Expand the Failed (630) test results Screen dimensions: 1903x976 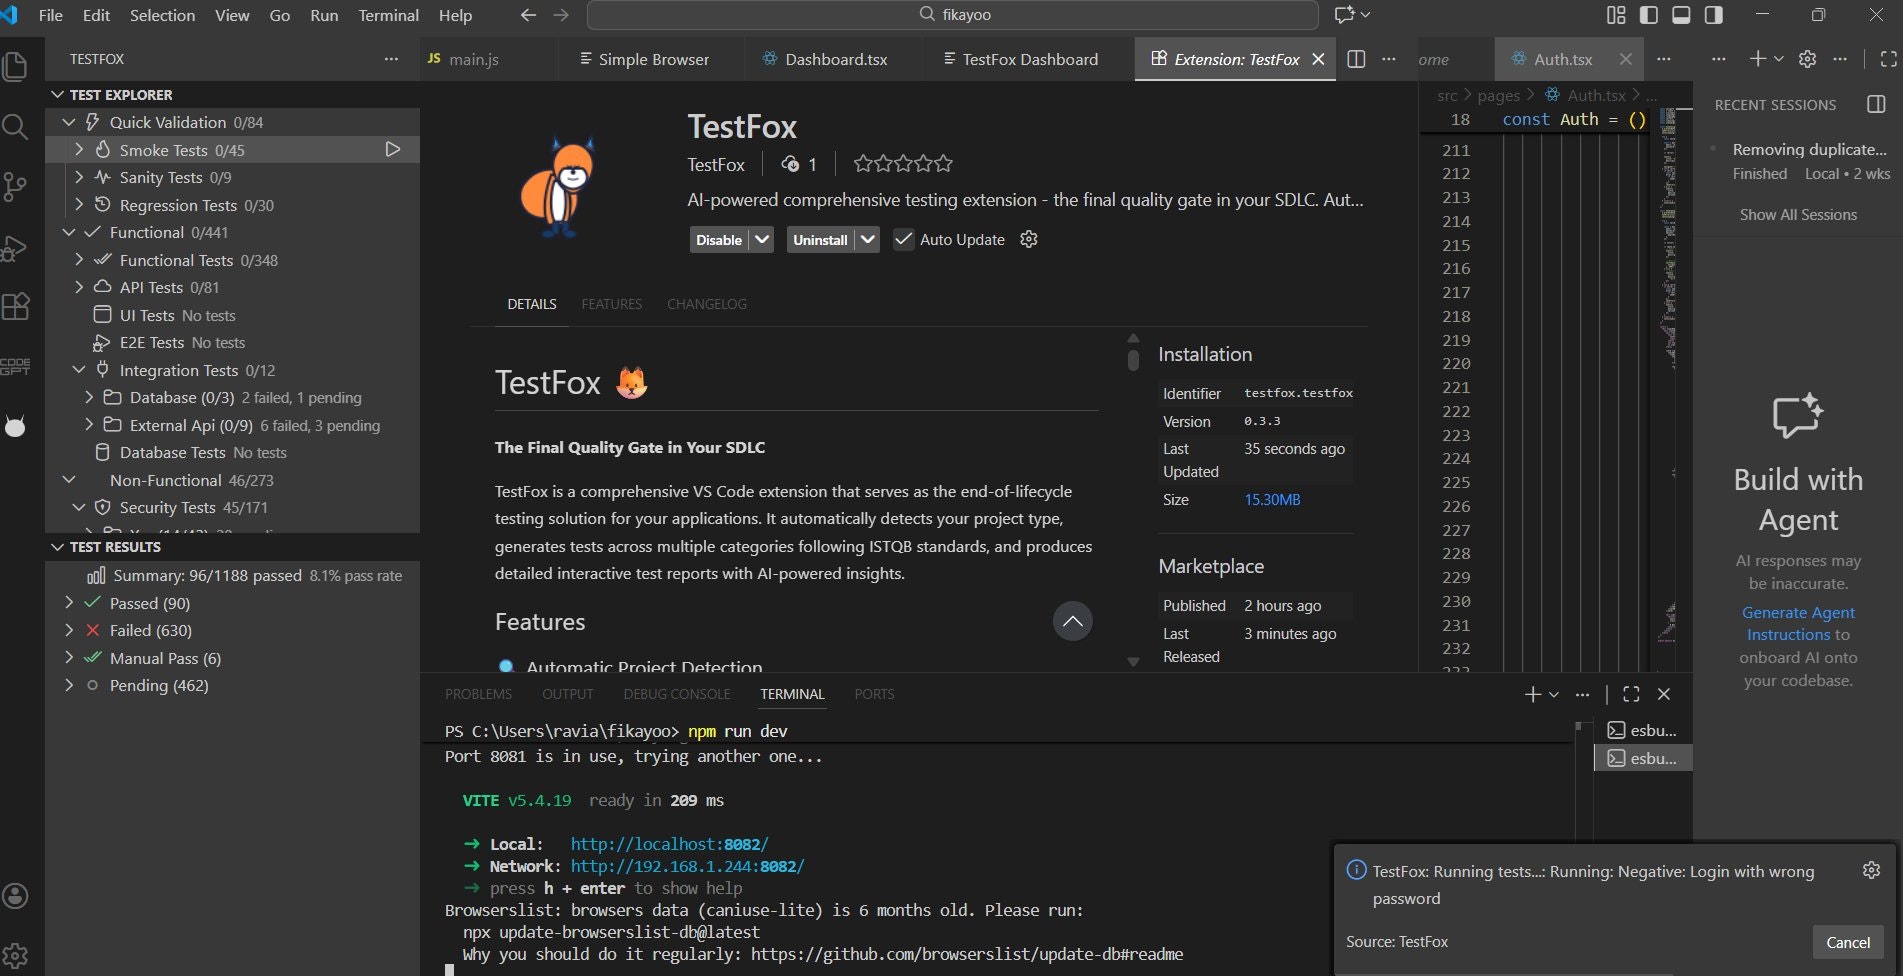point(68,630)
